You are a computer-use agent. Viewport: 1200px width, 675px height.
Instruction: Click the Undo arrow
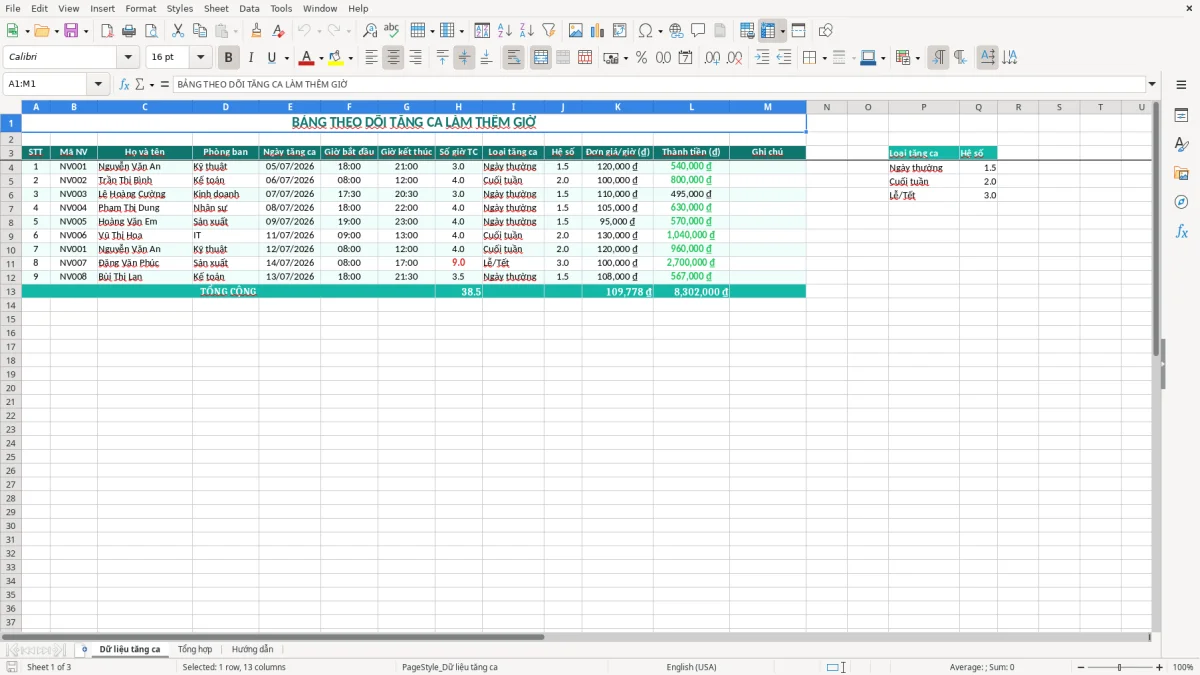tap(304, 31)
